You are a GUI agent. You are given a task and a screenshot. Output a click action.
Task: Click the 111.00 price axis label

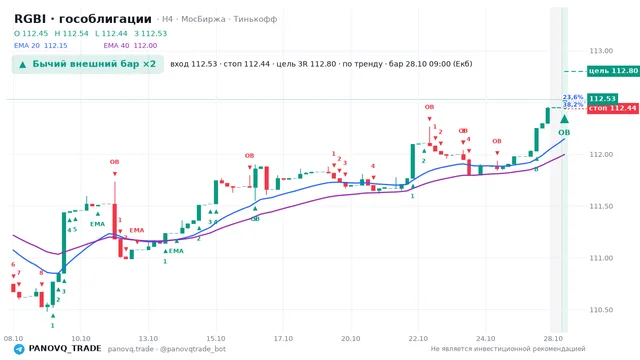[x=601, y=258]
